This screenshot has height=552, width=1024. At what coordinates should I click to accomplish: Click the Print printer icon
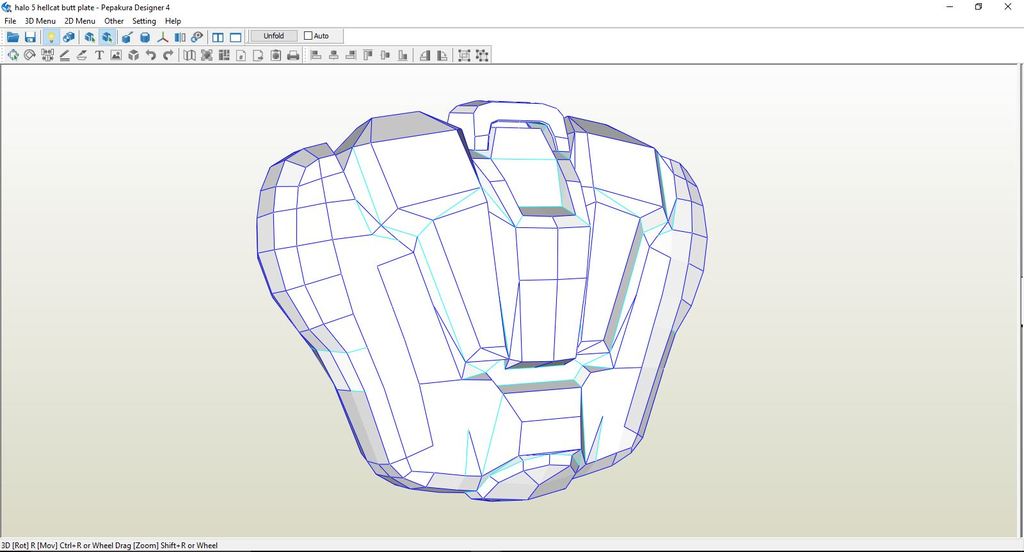[x=293, y=56]
